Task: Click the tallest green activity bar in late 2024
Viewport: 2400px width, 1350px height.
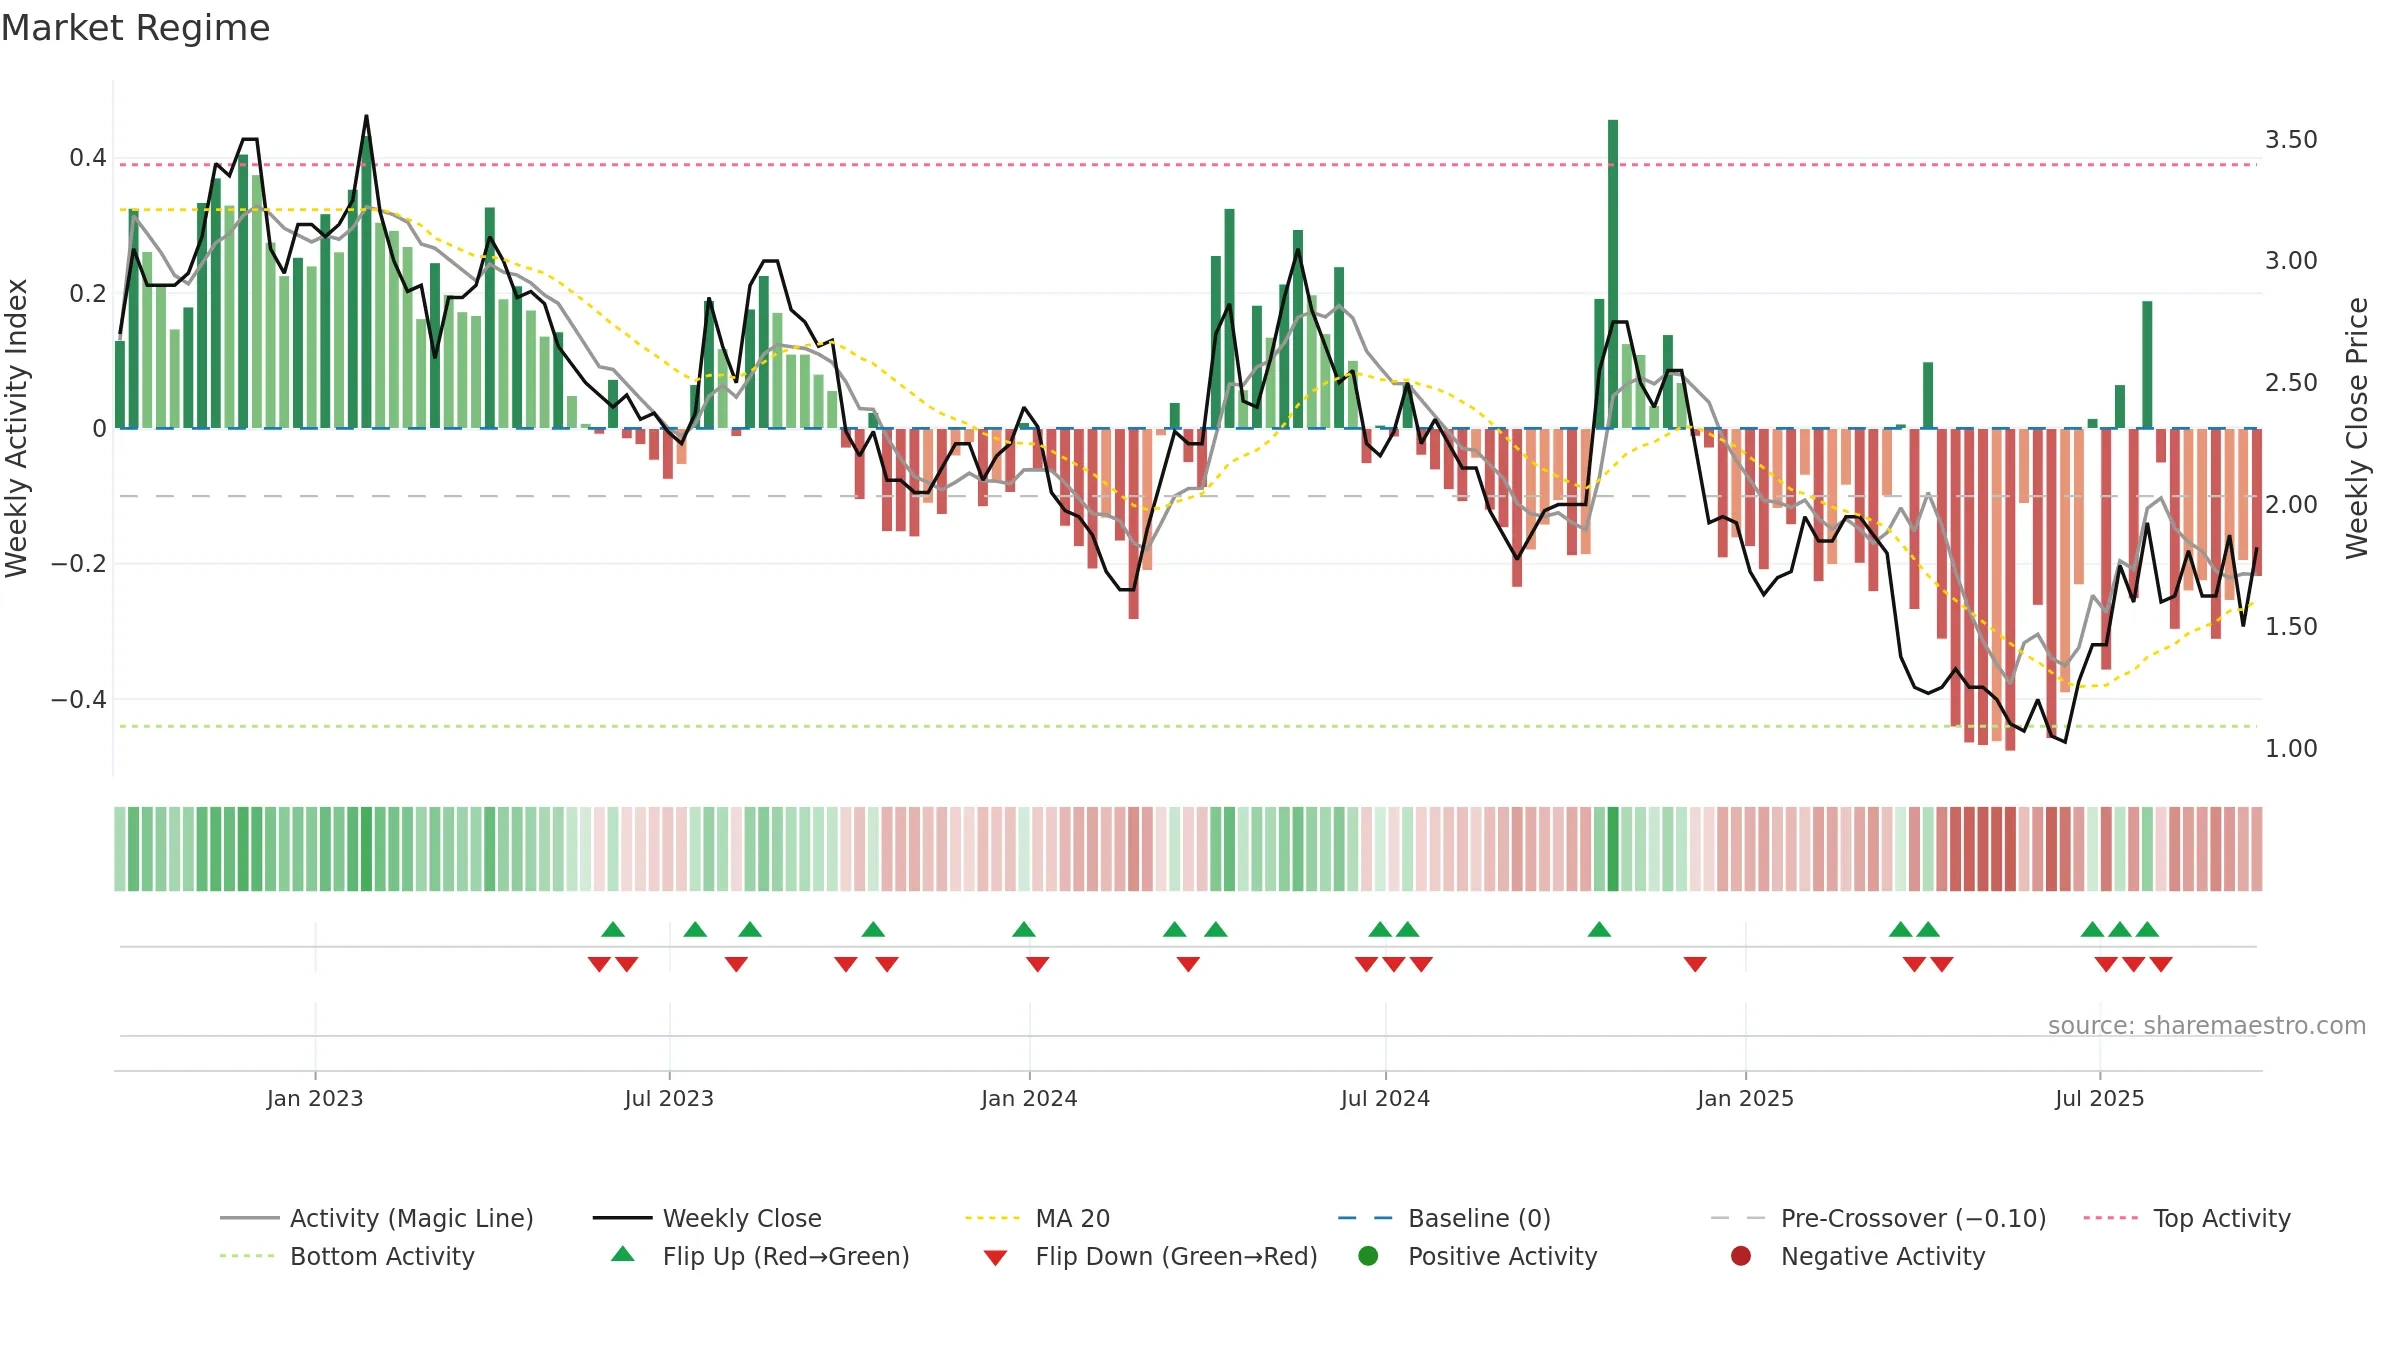Action: point(1613,274)
